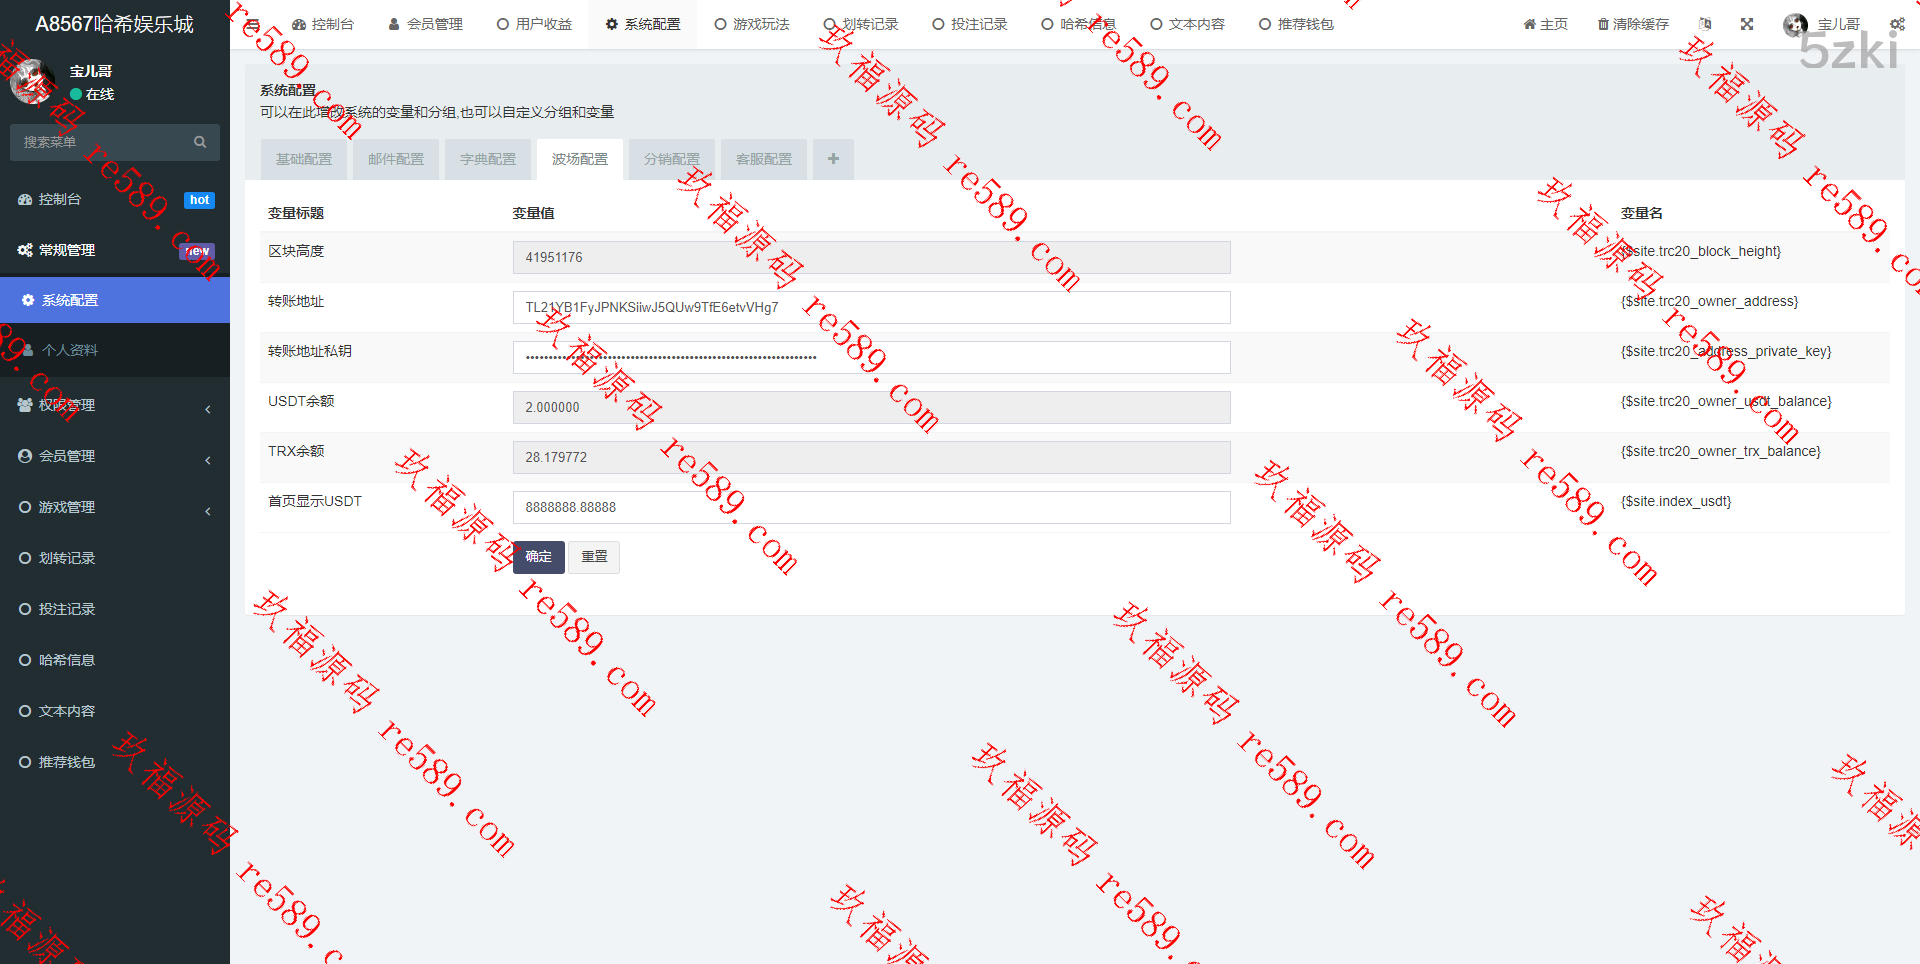This screenshot has width=1920, height=964.
Task: Open the 推荐钱包 tab in the top bar
Action: (1297, 24)
